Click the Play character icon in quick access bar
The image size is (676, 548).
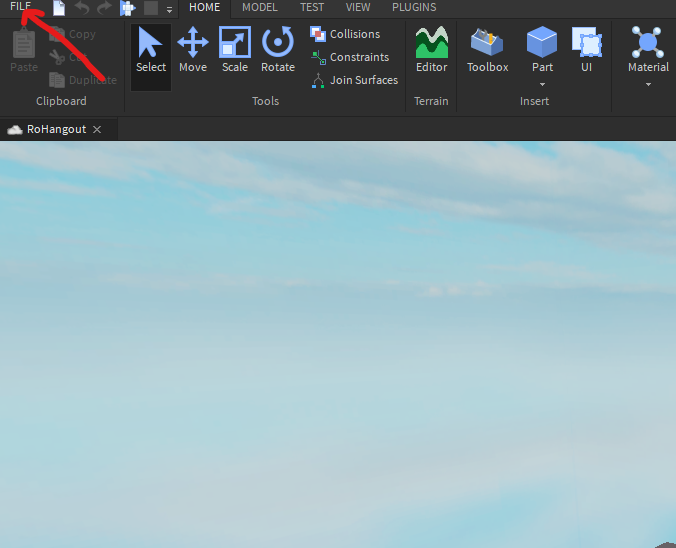pos(128,8)
